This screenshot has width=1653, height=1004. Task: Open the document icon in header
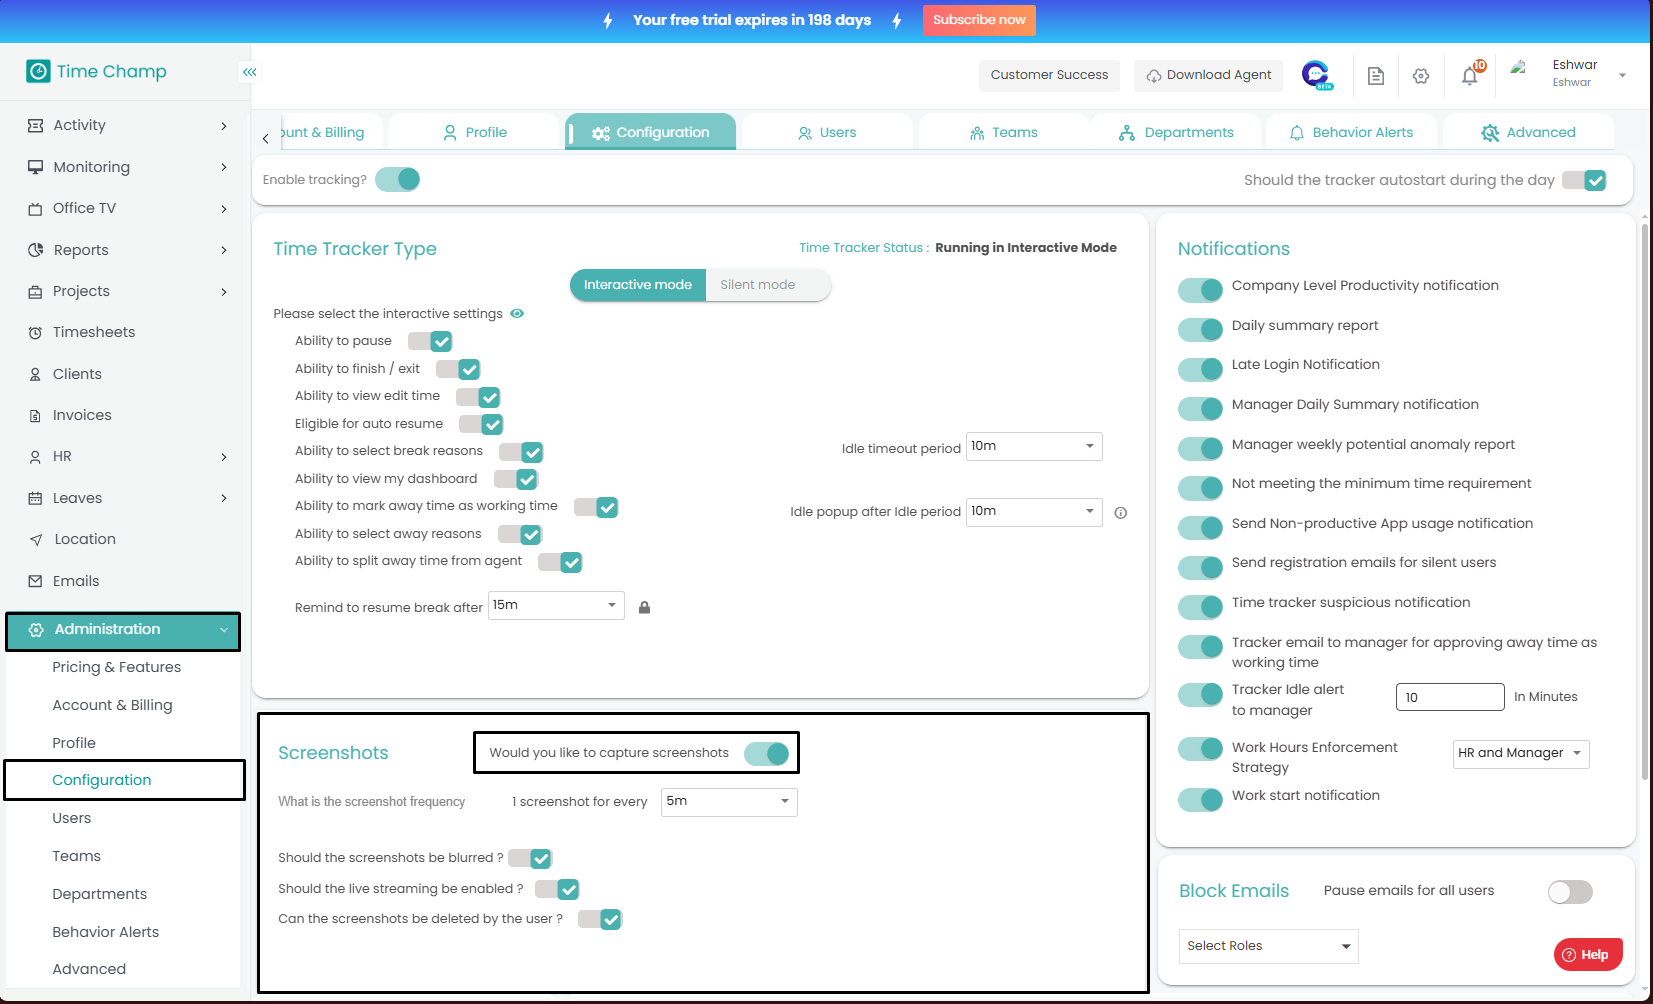pyautogui.click(x=1376, y=76)
